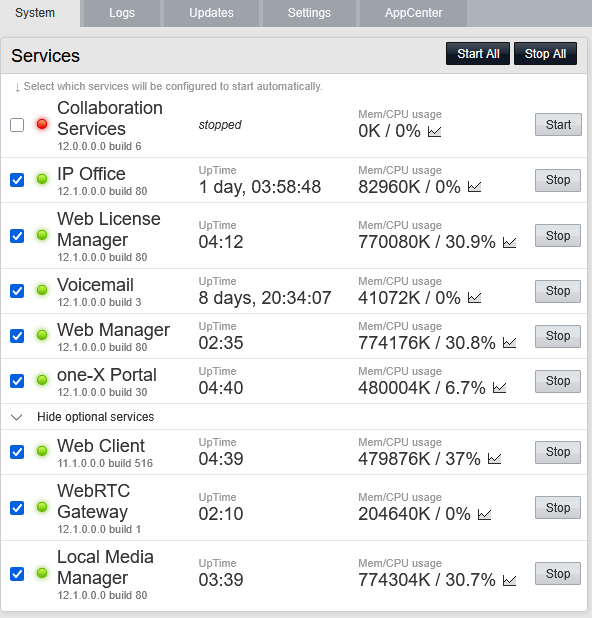
Task: Stop the Local Media Manager service
Action: pos(558,573)
